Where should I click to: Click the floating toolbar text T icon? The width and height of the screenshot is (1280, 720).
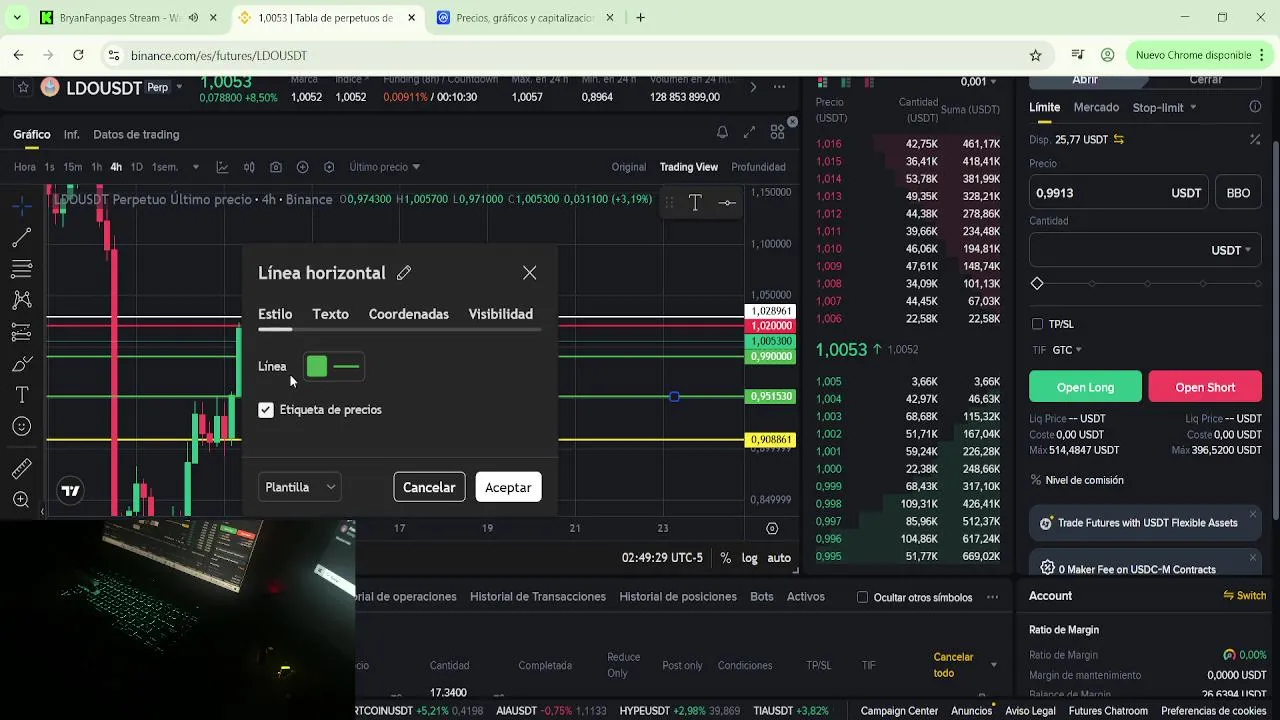coord(695,202)
